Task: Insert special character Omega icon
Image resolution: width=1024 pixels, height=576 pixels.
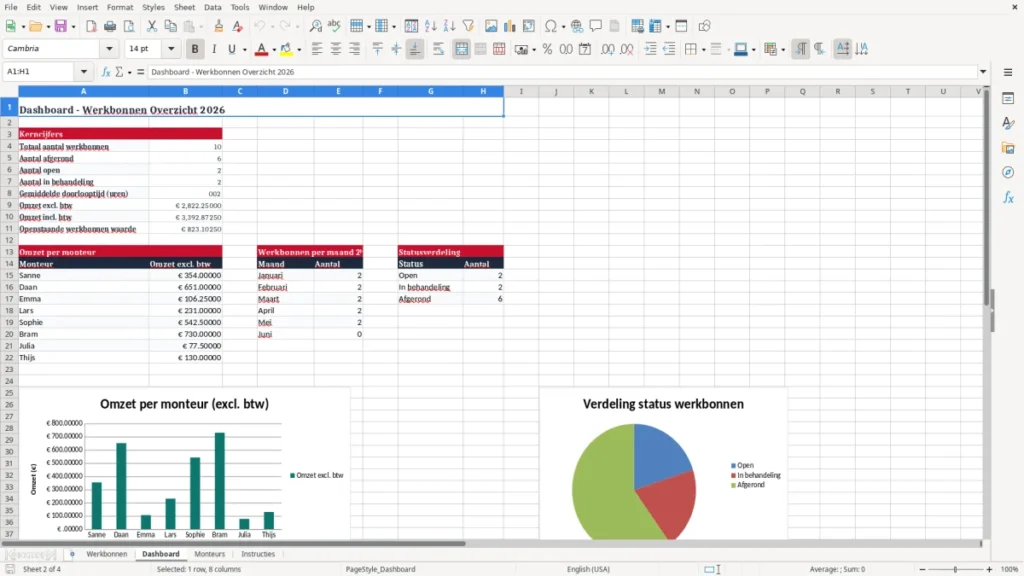Action: tap(551, 26)
